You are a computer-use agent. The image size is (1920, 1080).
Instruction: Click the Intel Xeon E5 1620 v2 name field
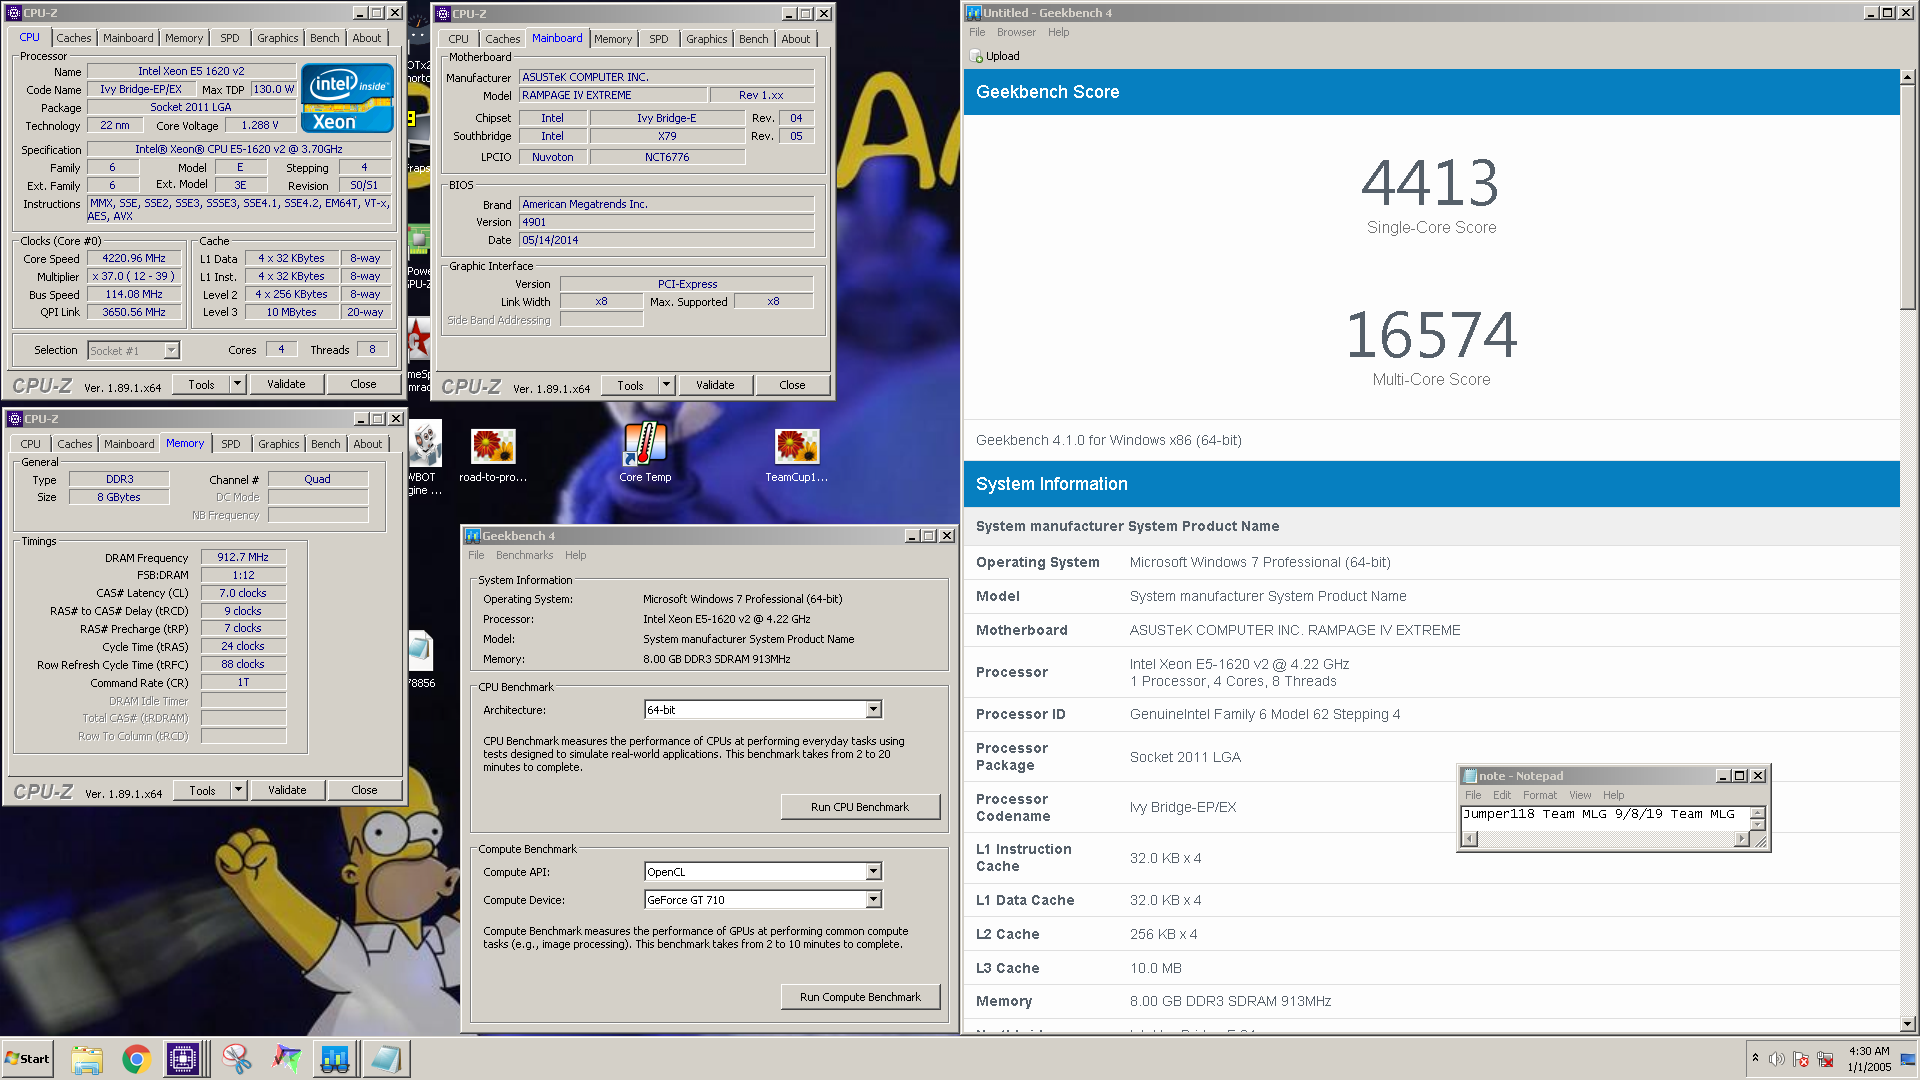(x=191, y=71)
